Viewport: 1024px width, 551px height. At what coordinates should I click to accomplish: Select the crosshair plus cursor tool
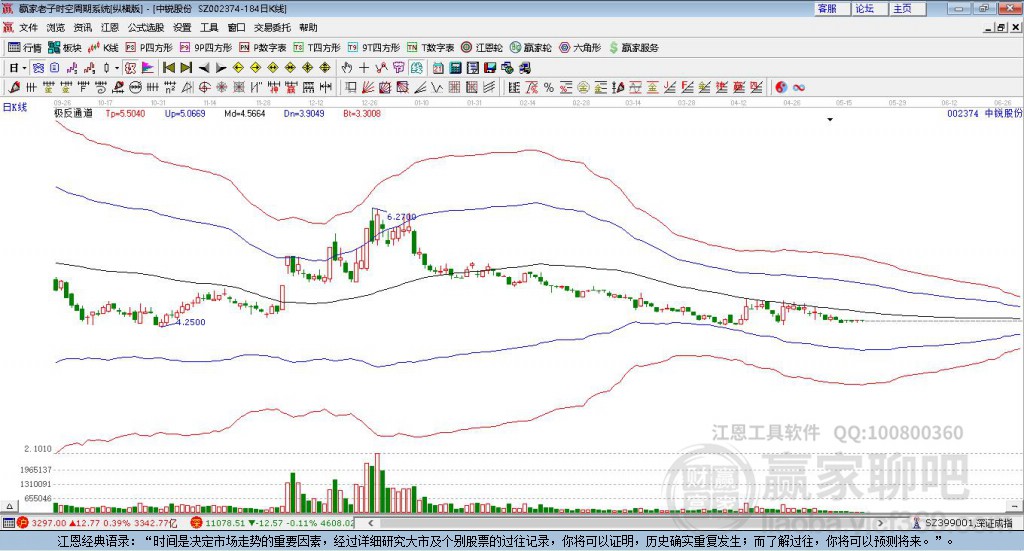(364, 68)
